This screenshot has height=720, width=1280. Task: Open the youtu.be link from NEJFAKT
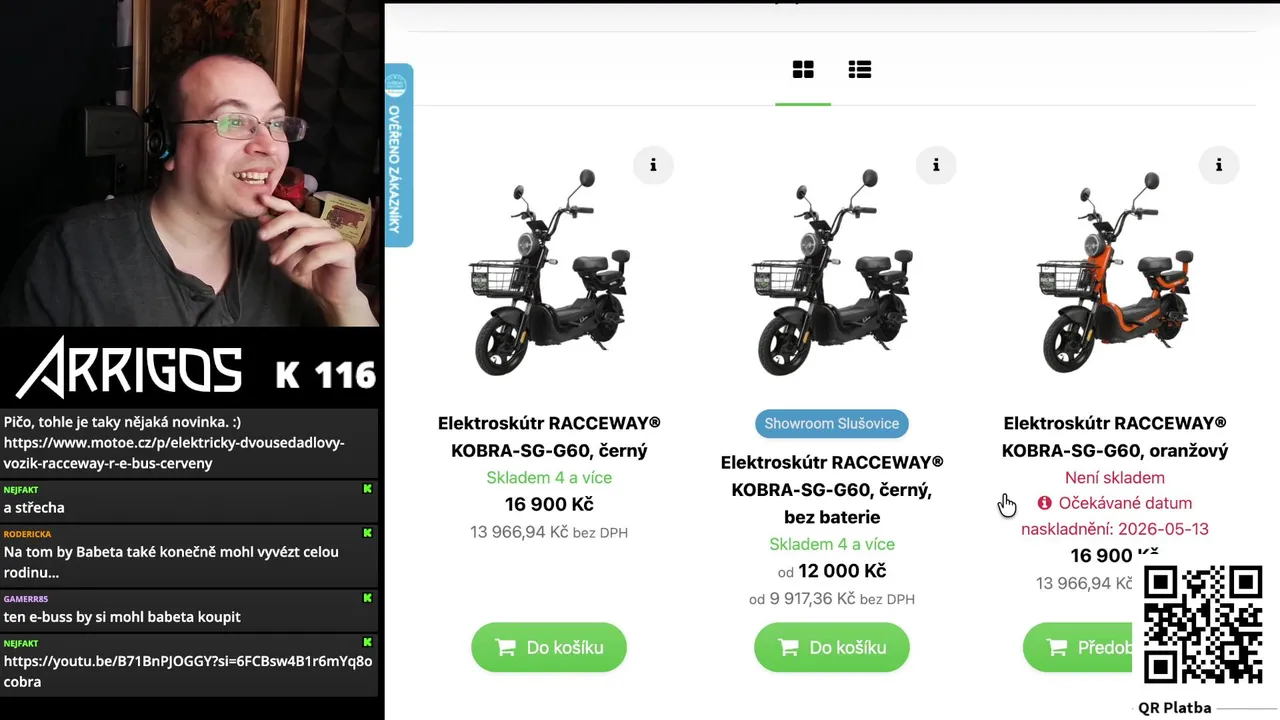point(188,661)
